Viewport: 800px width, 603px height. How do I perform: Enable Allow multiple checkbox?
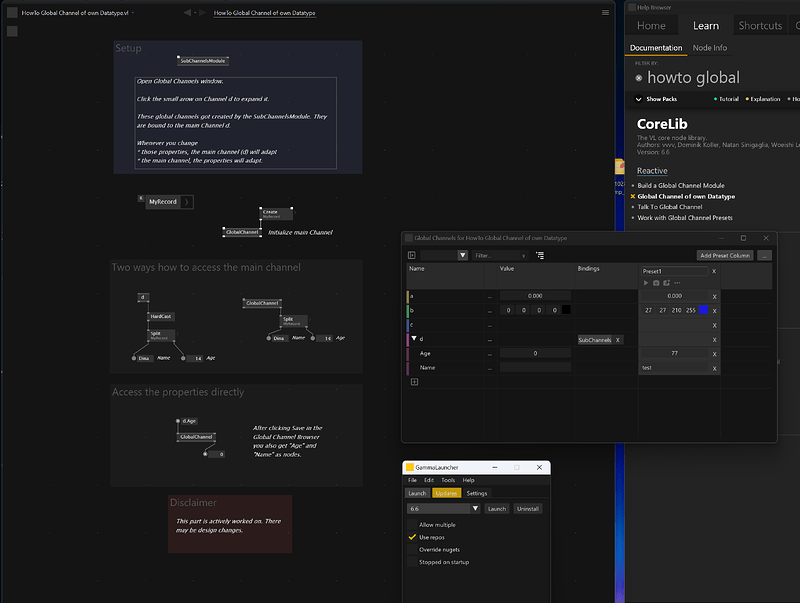[412, 524]
